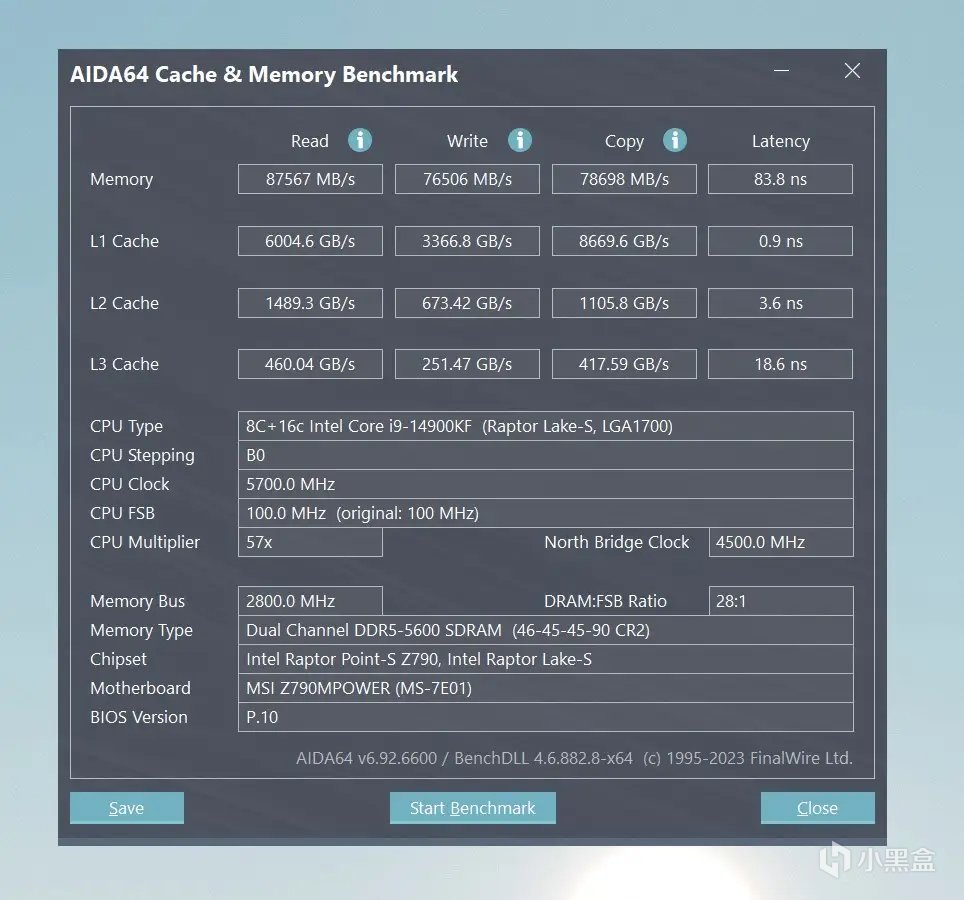Click the Chipset label
This screenshot has width=964, height=900.
pos(119,659)
